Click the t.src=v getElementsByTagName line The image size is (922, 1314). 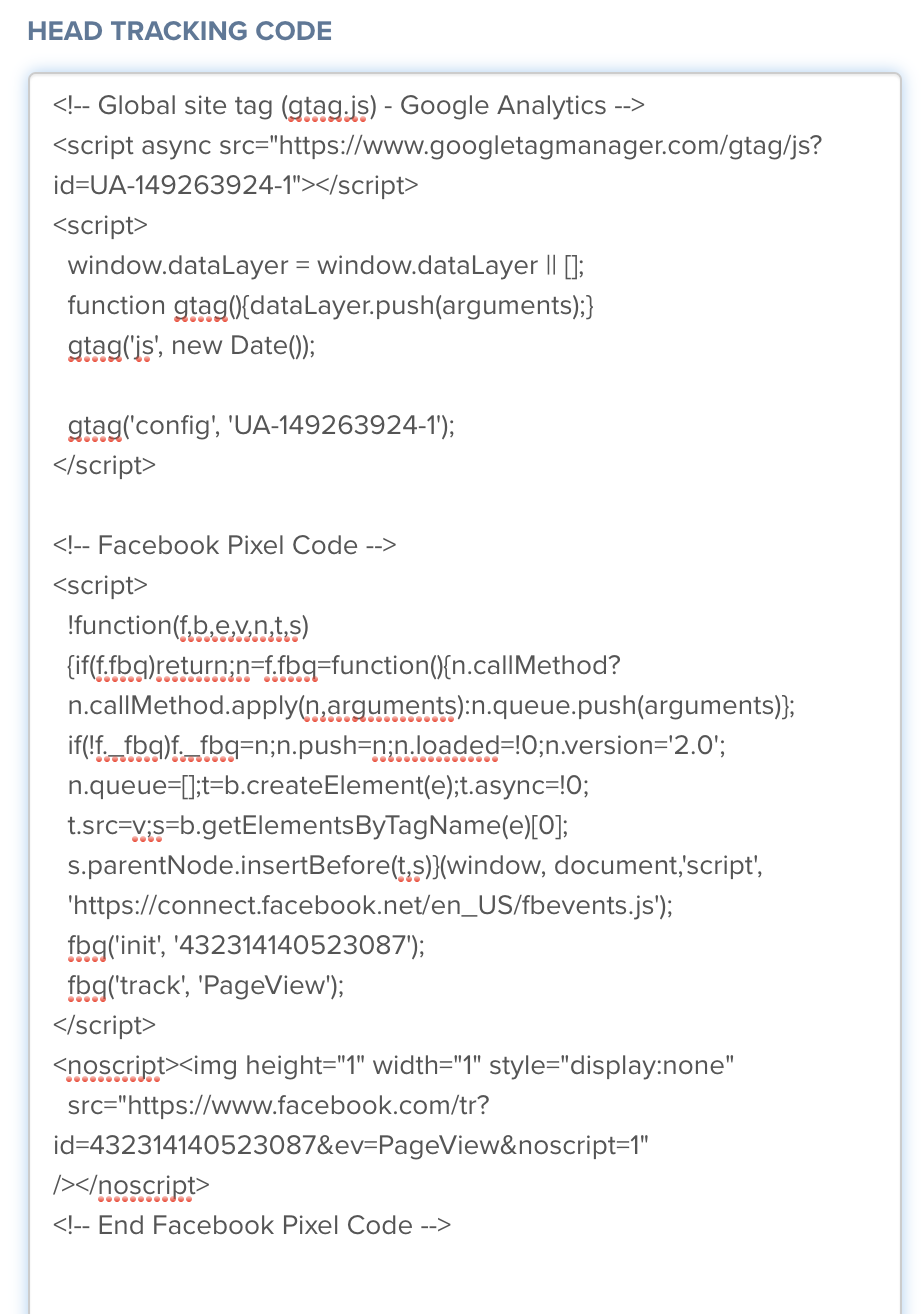pos(318,825)
